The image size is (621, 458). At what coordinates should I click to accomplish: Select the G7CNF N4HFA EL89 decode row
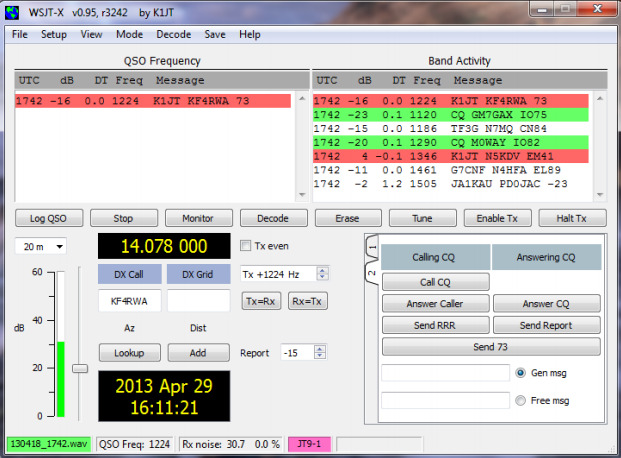pyautogui.click(x=451, y=170)
